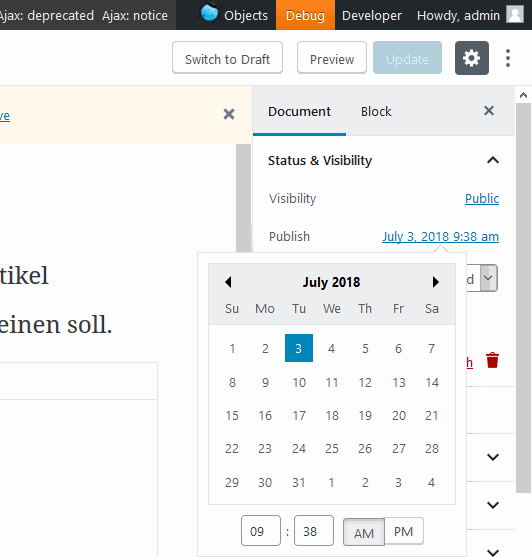Close the settings sidebar with X
The height and width of the screenshot is (557, 532).
[x=489, y=111]
